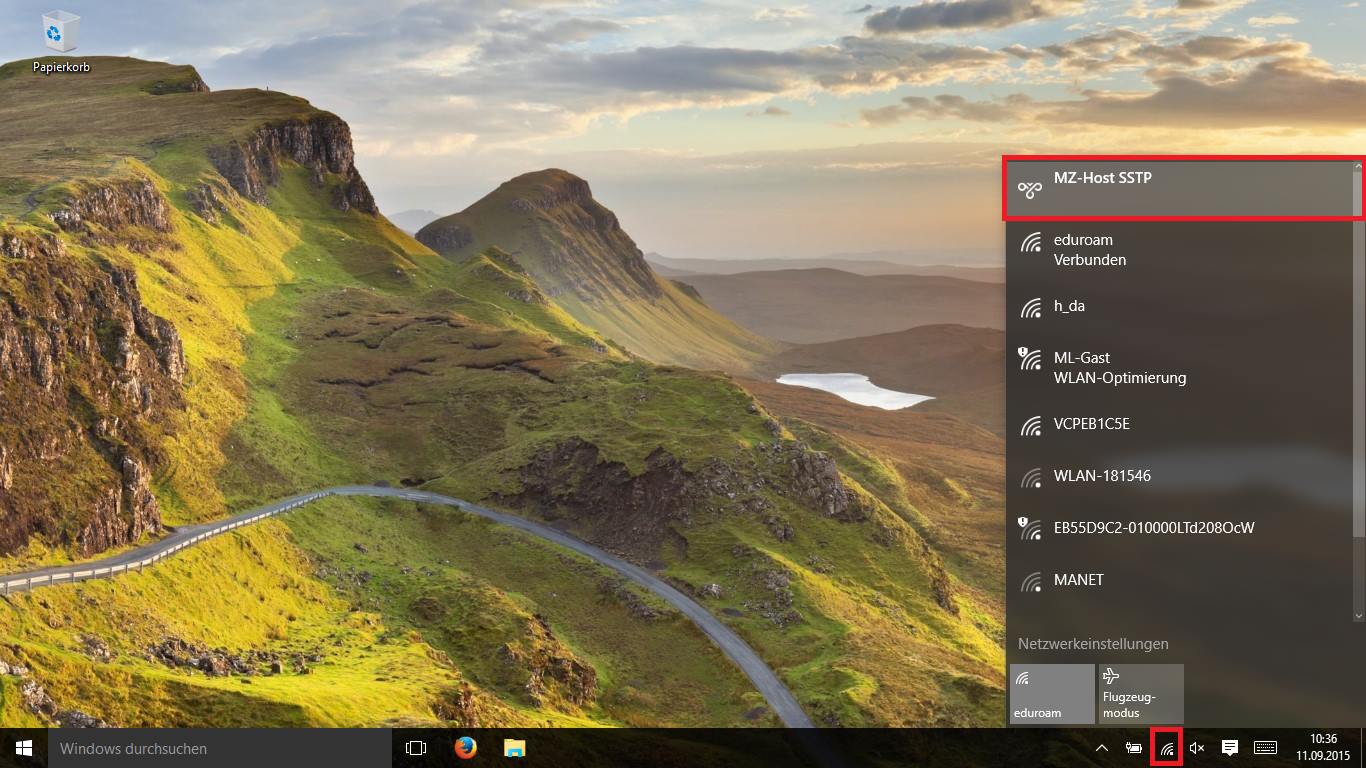Screen dimensions: 1366x768
Task: Open Task View from the taskbar
Action: [x=416, y=748]
